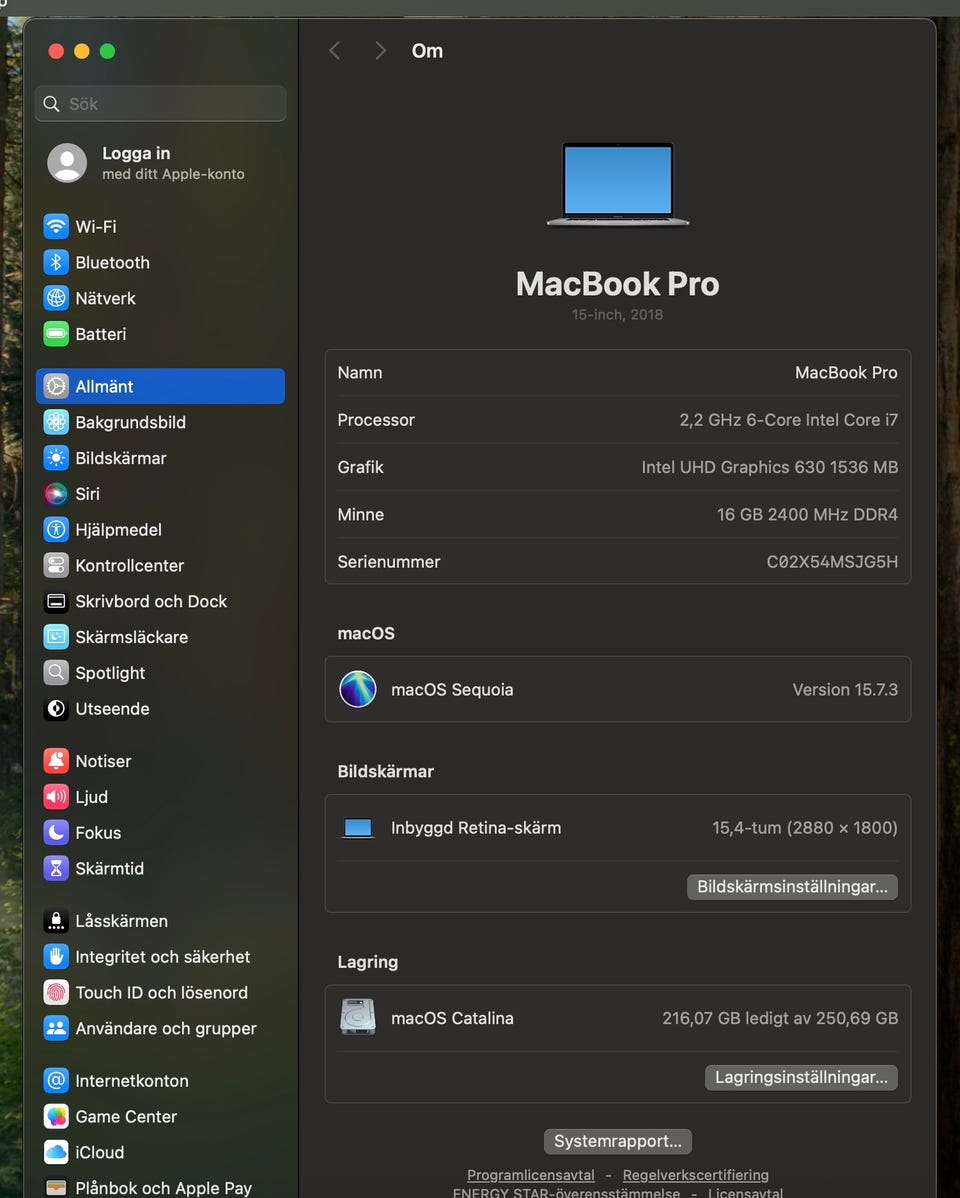The width and height of the screenshot is (960, 1198).
Task: Click the Notiser bell icon
Action: click(x=56, y=761)
